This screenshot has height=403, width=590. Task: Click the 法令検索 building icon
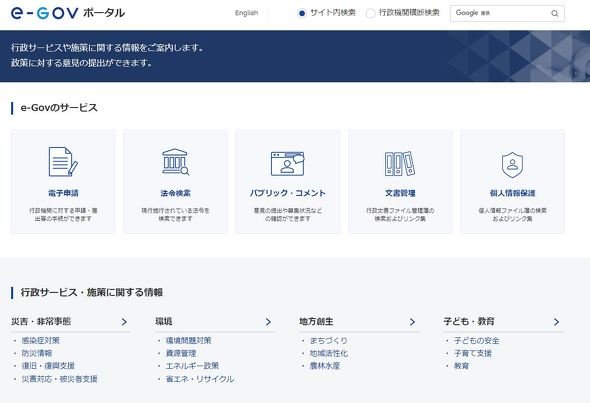click(175, 162)
